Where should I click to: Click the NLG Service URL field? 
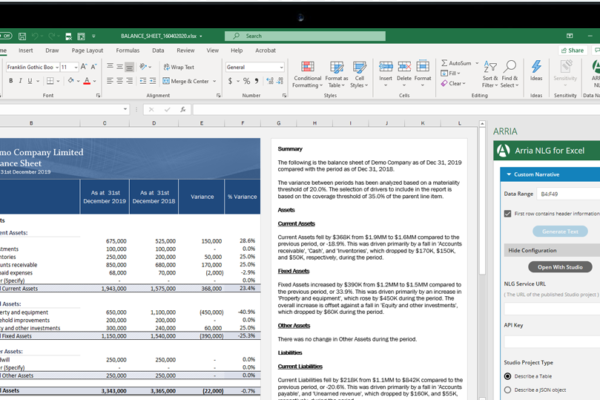tap(552, 309)
